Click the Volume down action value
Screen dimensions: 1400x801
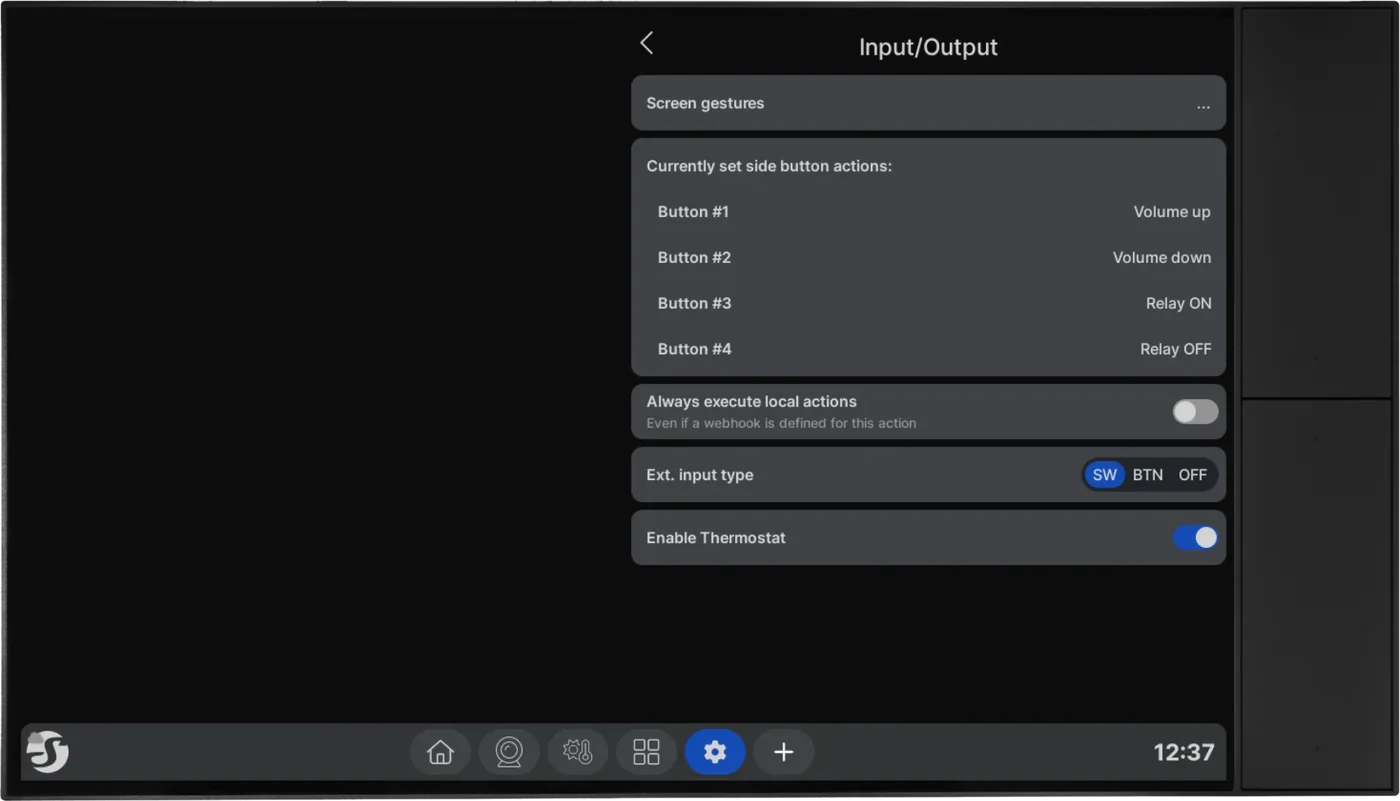click(1162, 258)
